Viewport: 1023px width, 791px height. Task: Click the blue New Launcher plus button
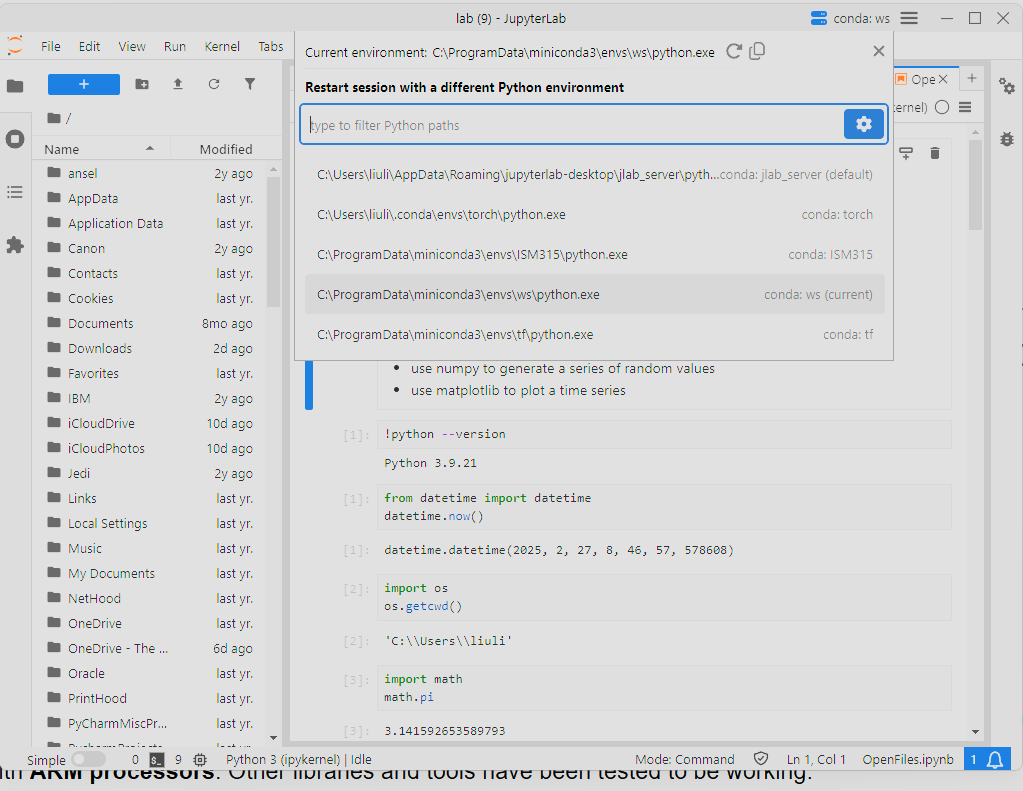pos(84,85)
